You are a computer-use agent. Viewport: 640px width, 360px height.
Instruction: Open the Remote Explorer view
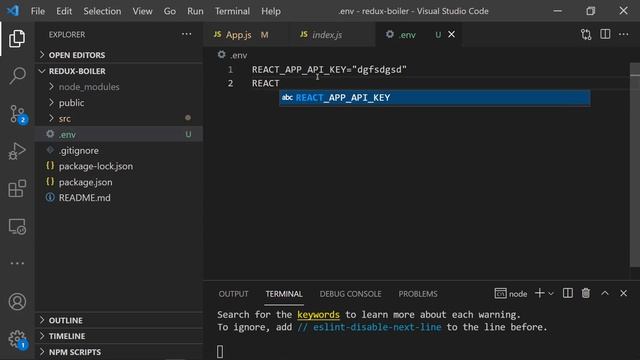(17, 227)
